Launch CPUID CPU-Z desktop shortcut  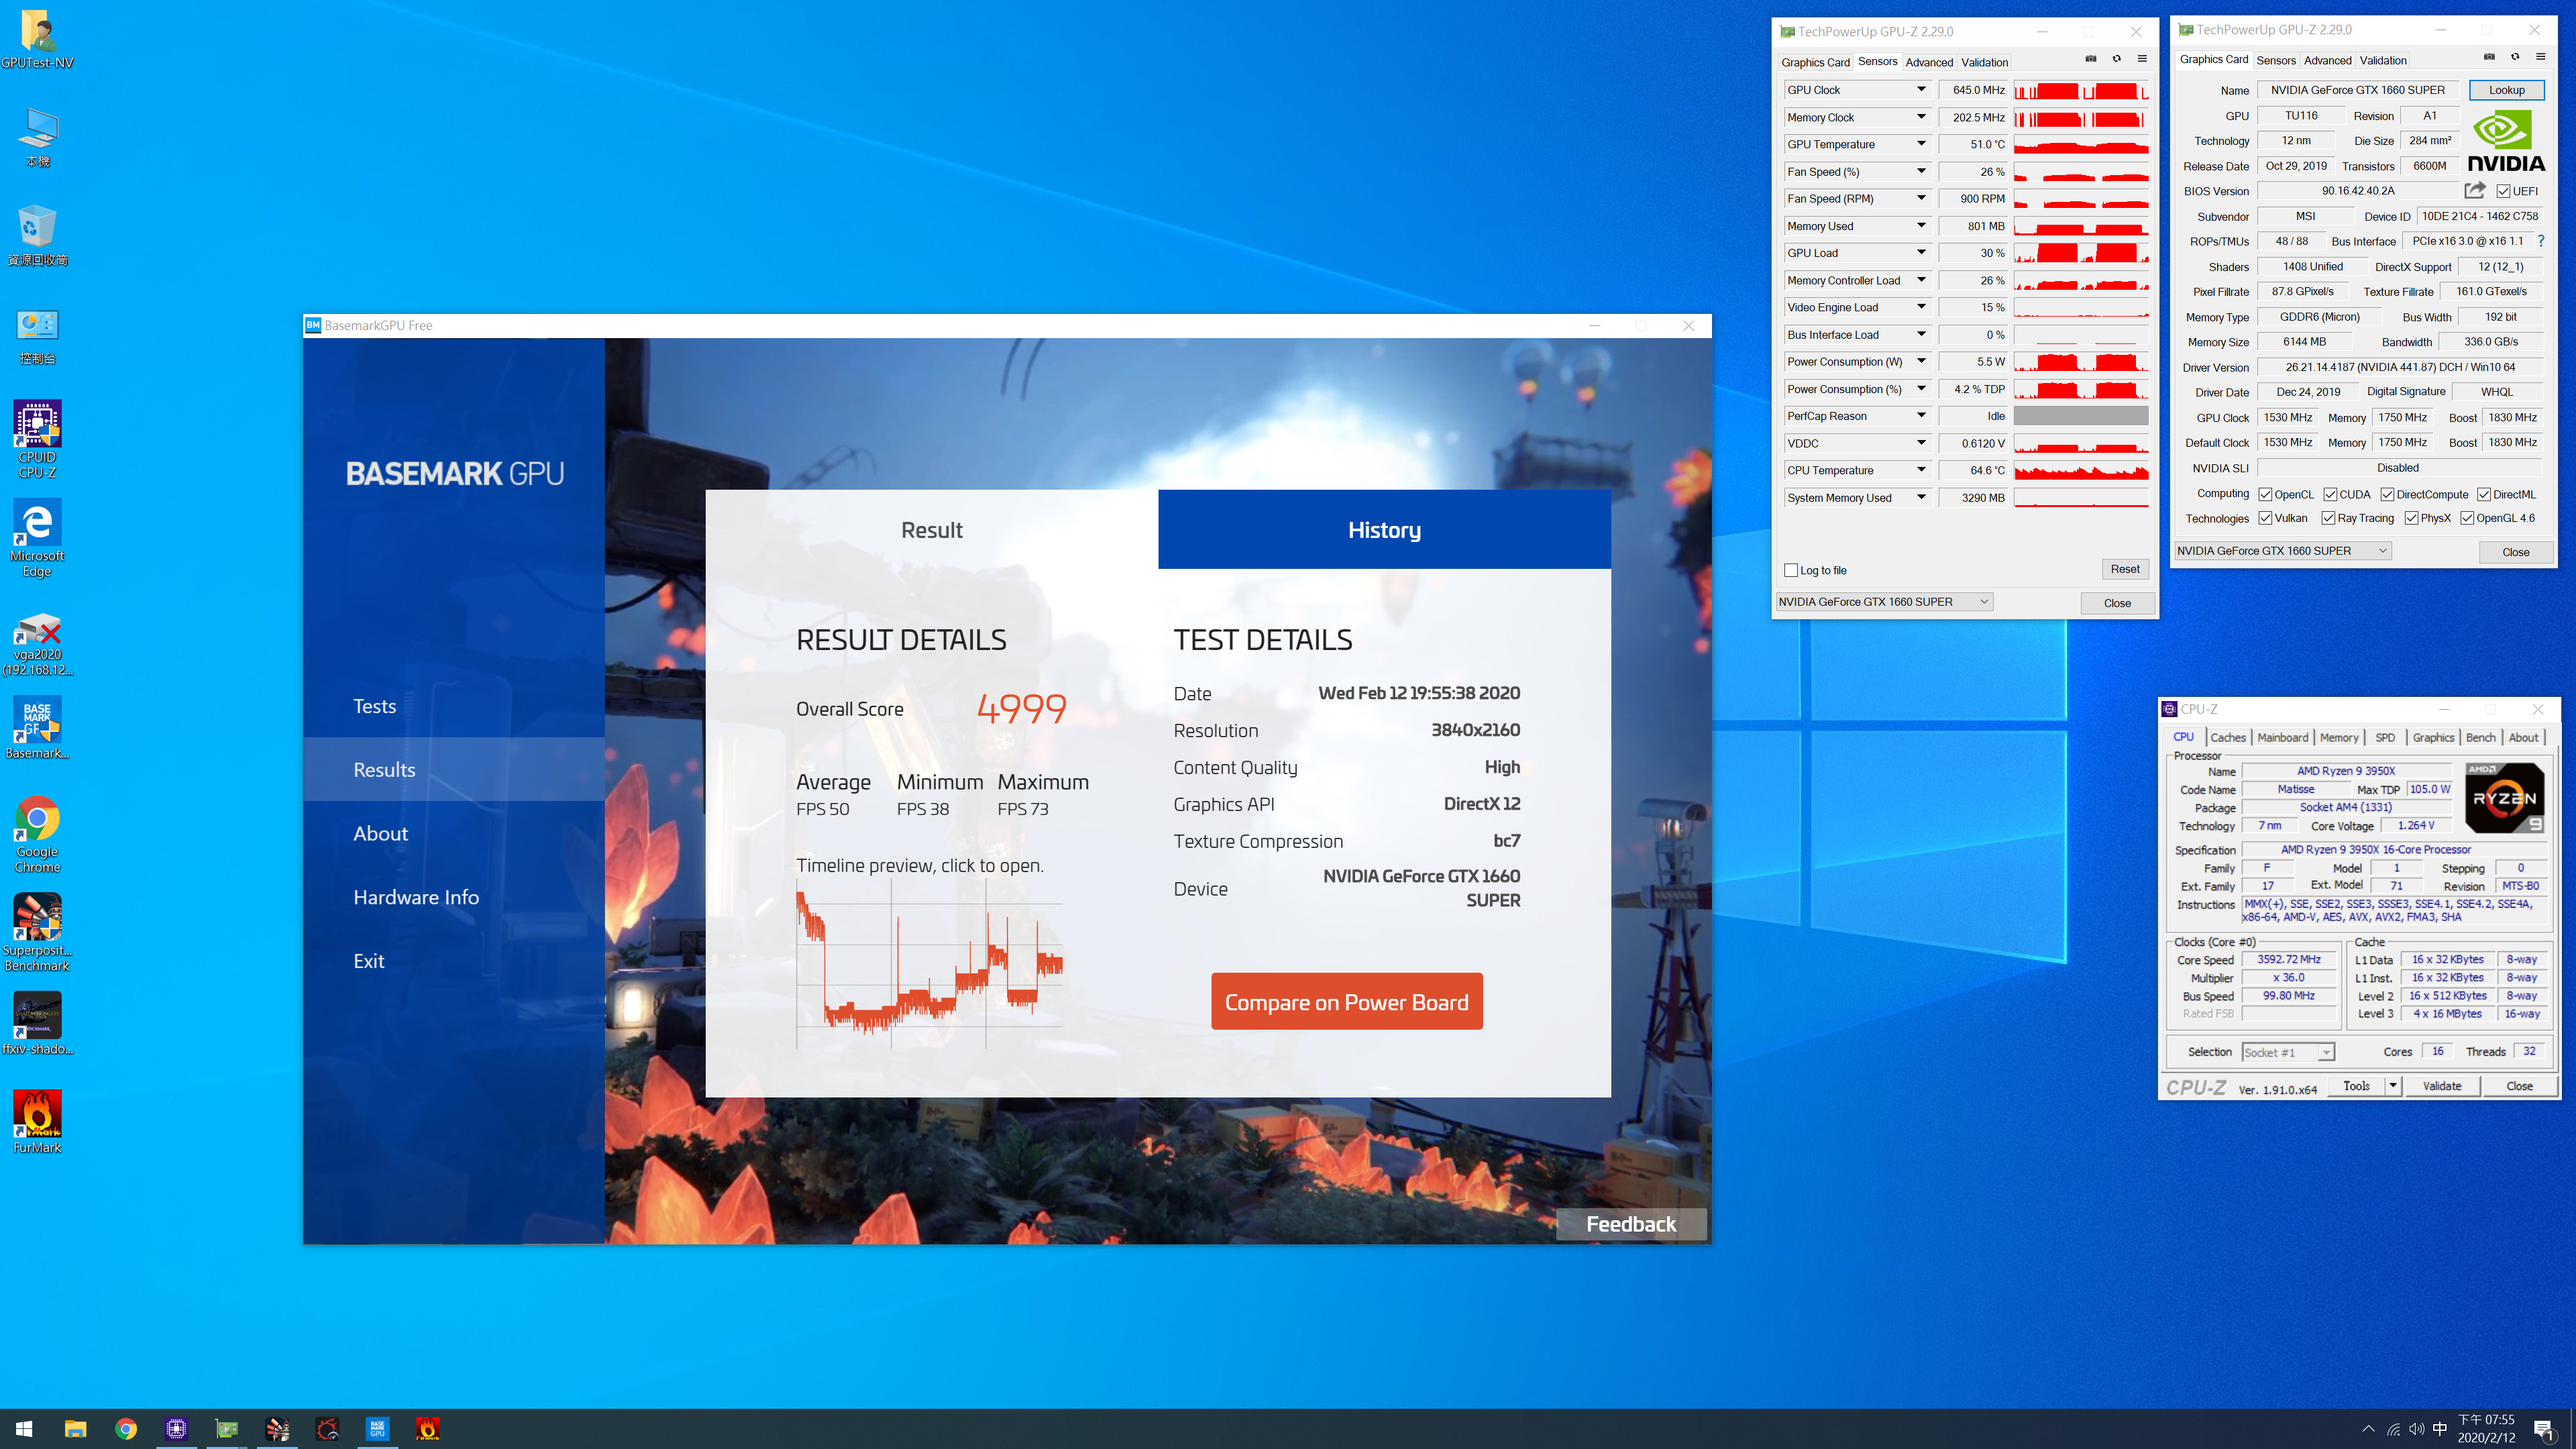(x=37, y=439)
